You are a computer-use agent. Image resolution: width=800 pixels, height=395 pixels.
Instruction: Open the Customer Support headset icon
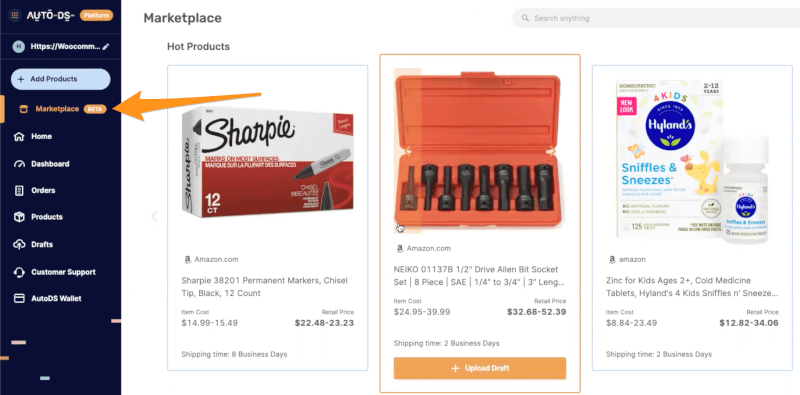coord(19,272)
